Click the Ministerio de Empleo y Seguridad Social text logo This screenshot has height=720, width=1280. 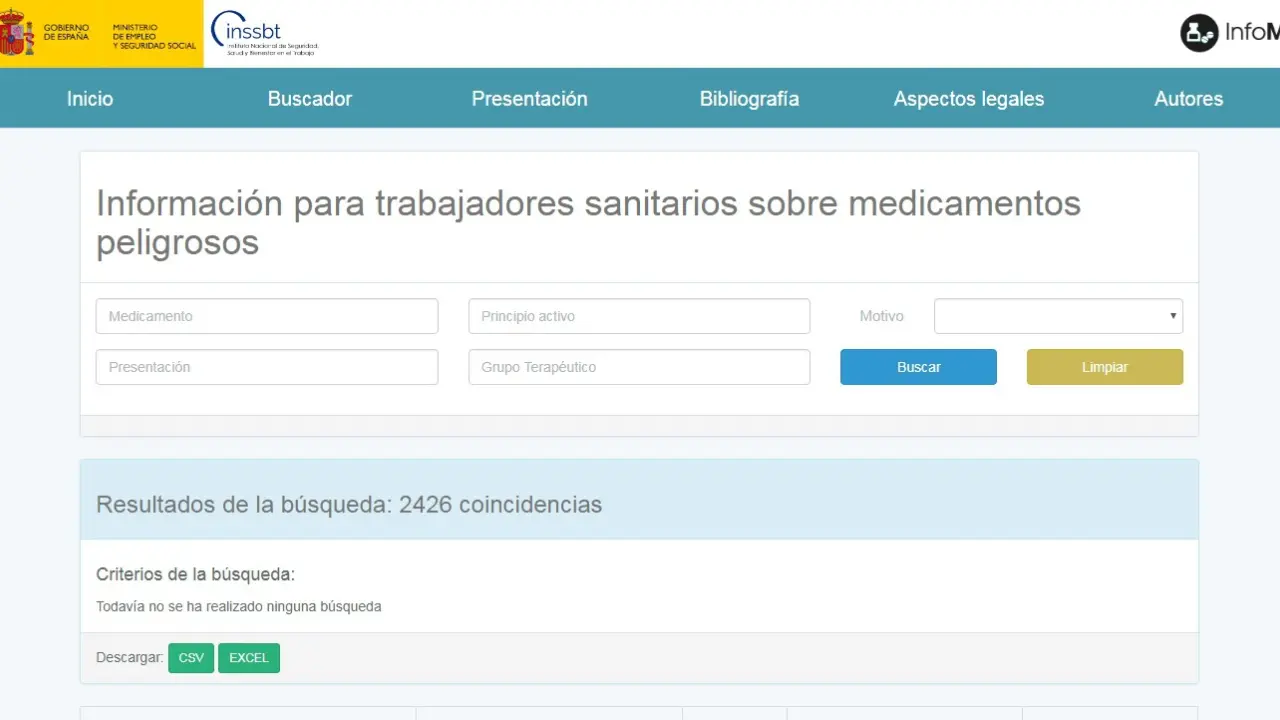(153, 36)
